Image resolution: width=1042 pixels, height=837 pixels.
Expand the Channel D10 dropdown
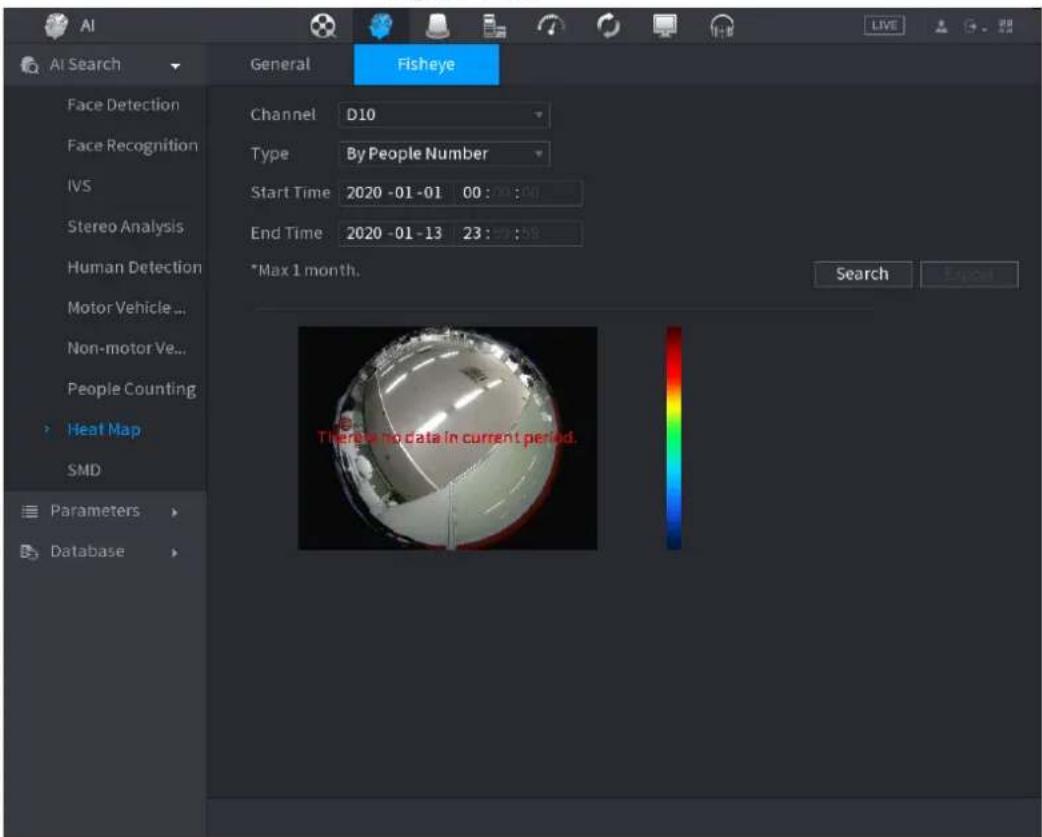[x=444, y=115]
